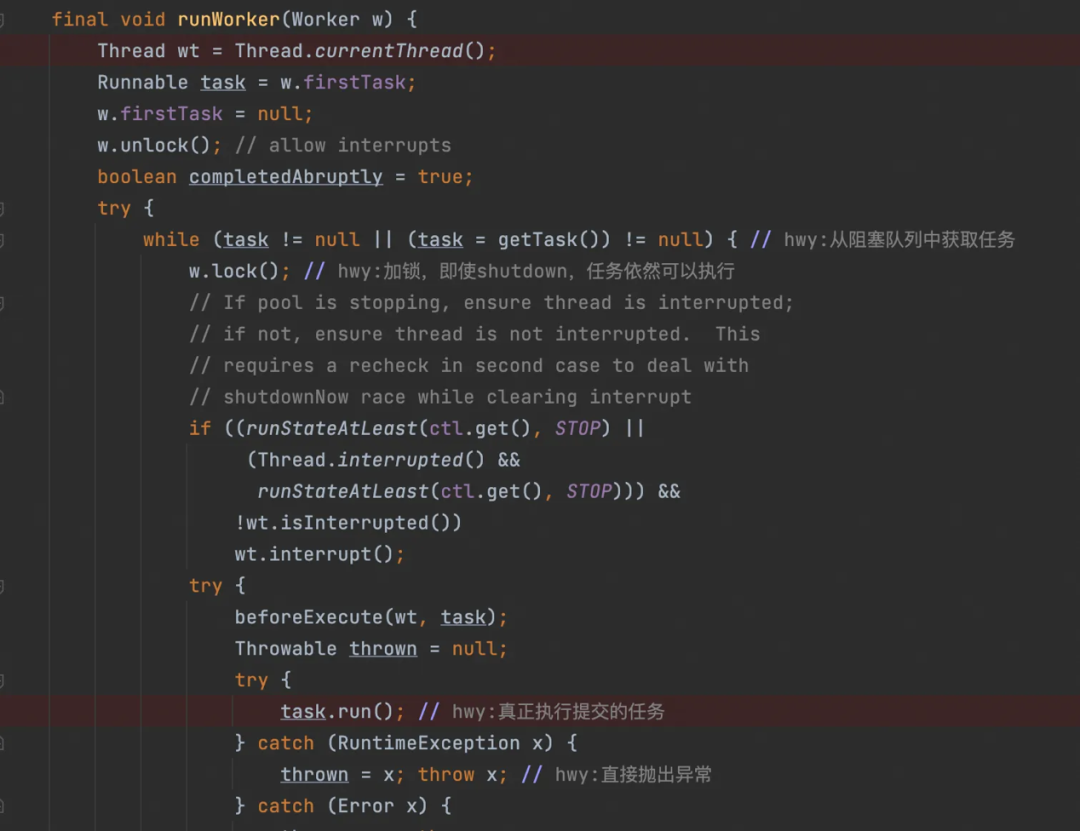1080x831 pixels.
Task: Click the task.run() call
Action: pyautogui.click(x=337, y=712)
